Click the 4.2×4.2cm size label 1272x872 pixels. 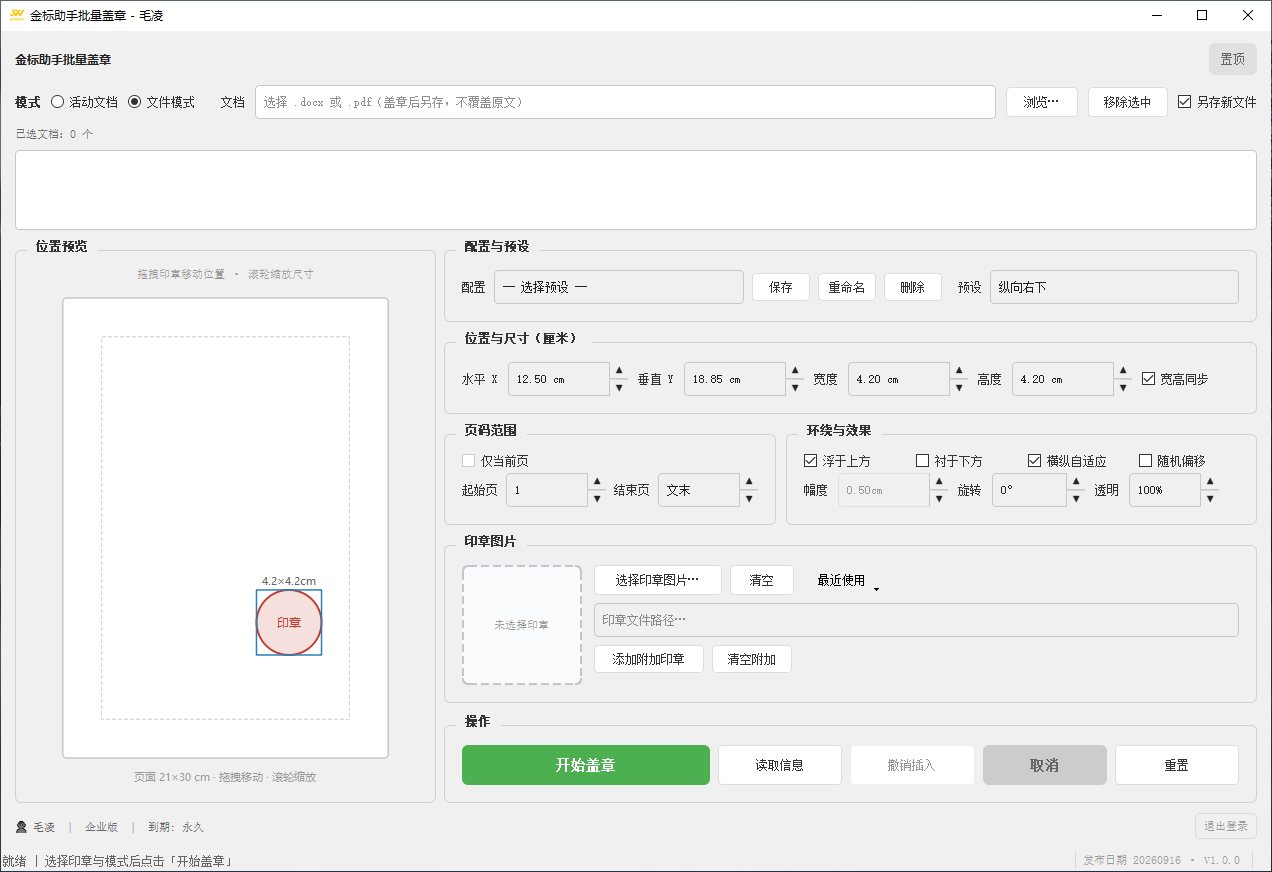point(289,580)
